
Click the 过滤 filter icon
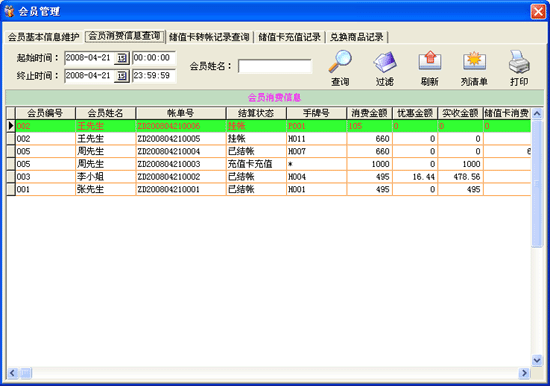(385, 62)
